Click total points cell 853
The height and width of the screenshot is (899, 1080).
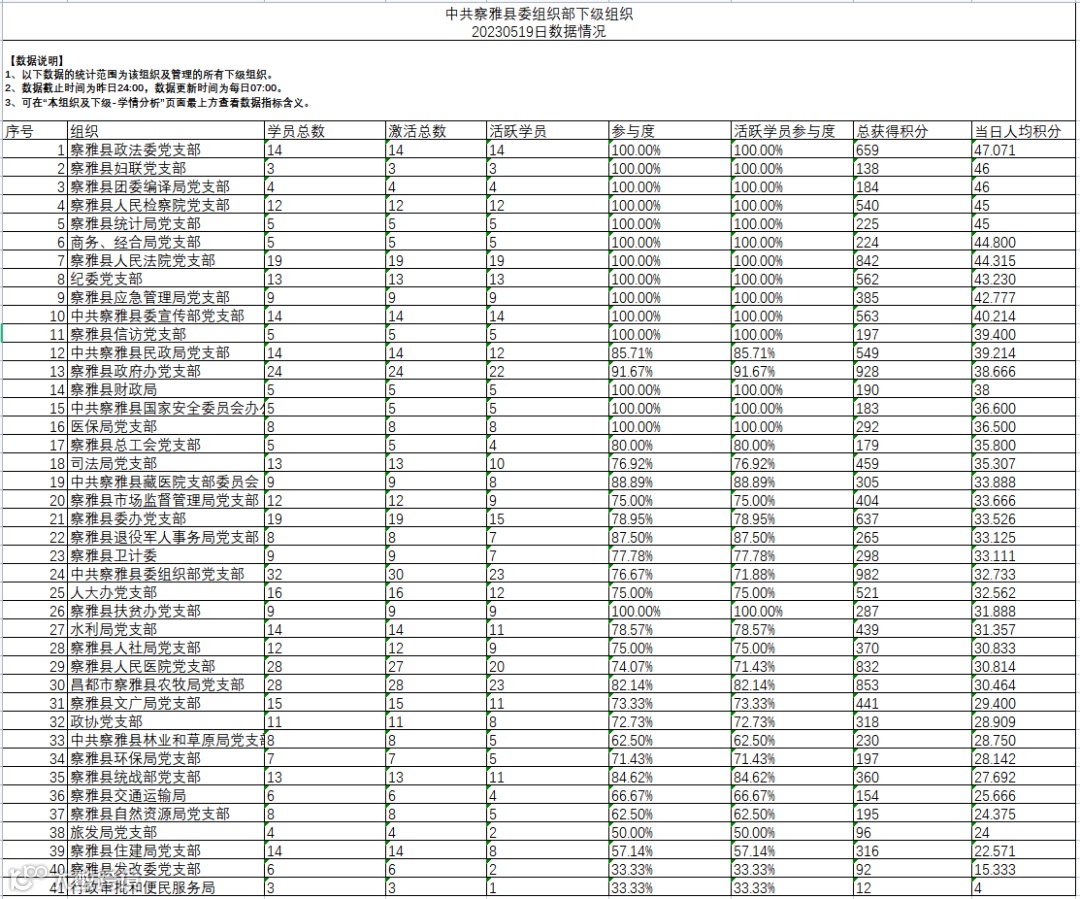(x=912, y=685)
